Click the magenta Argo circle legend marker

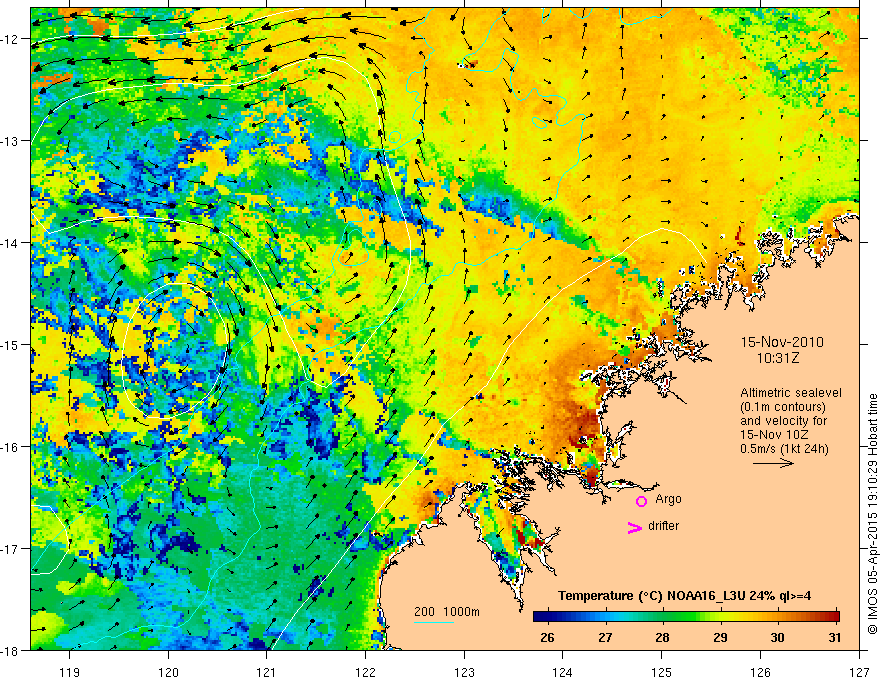[641, 501]
